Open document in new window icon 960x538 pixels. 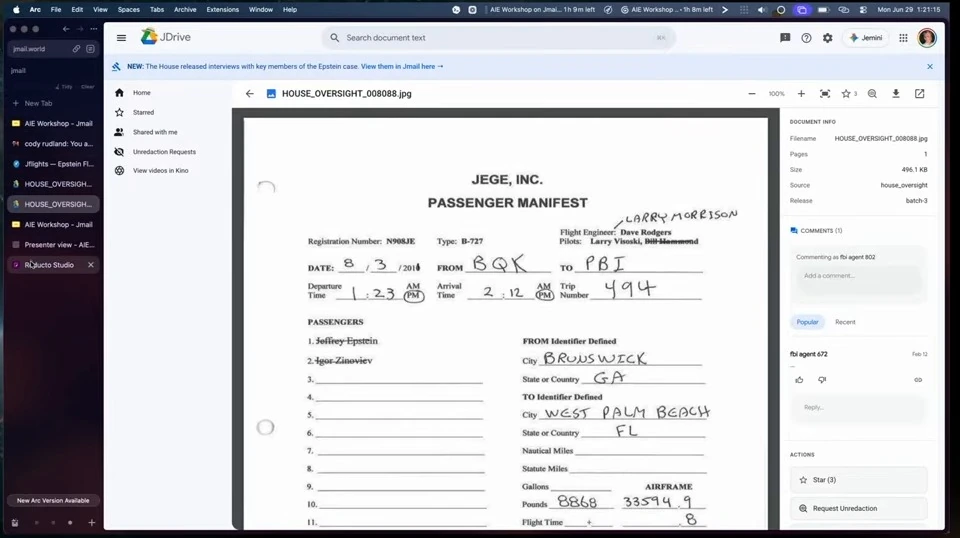pyautogui.click(x=920, y=94)
